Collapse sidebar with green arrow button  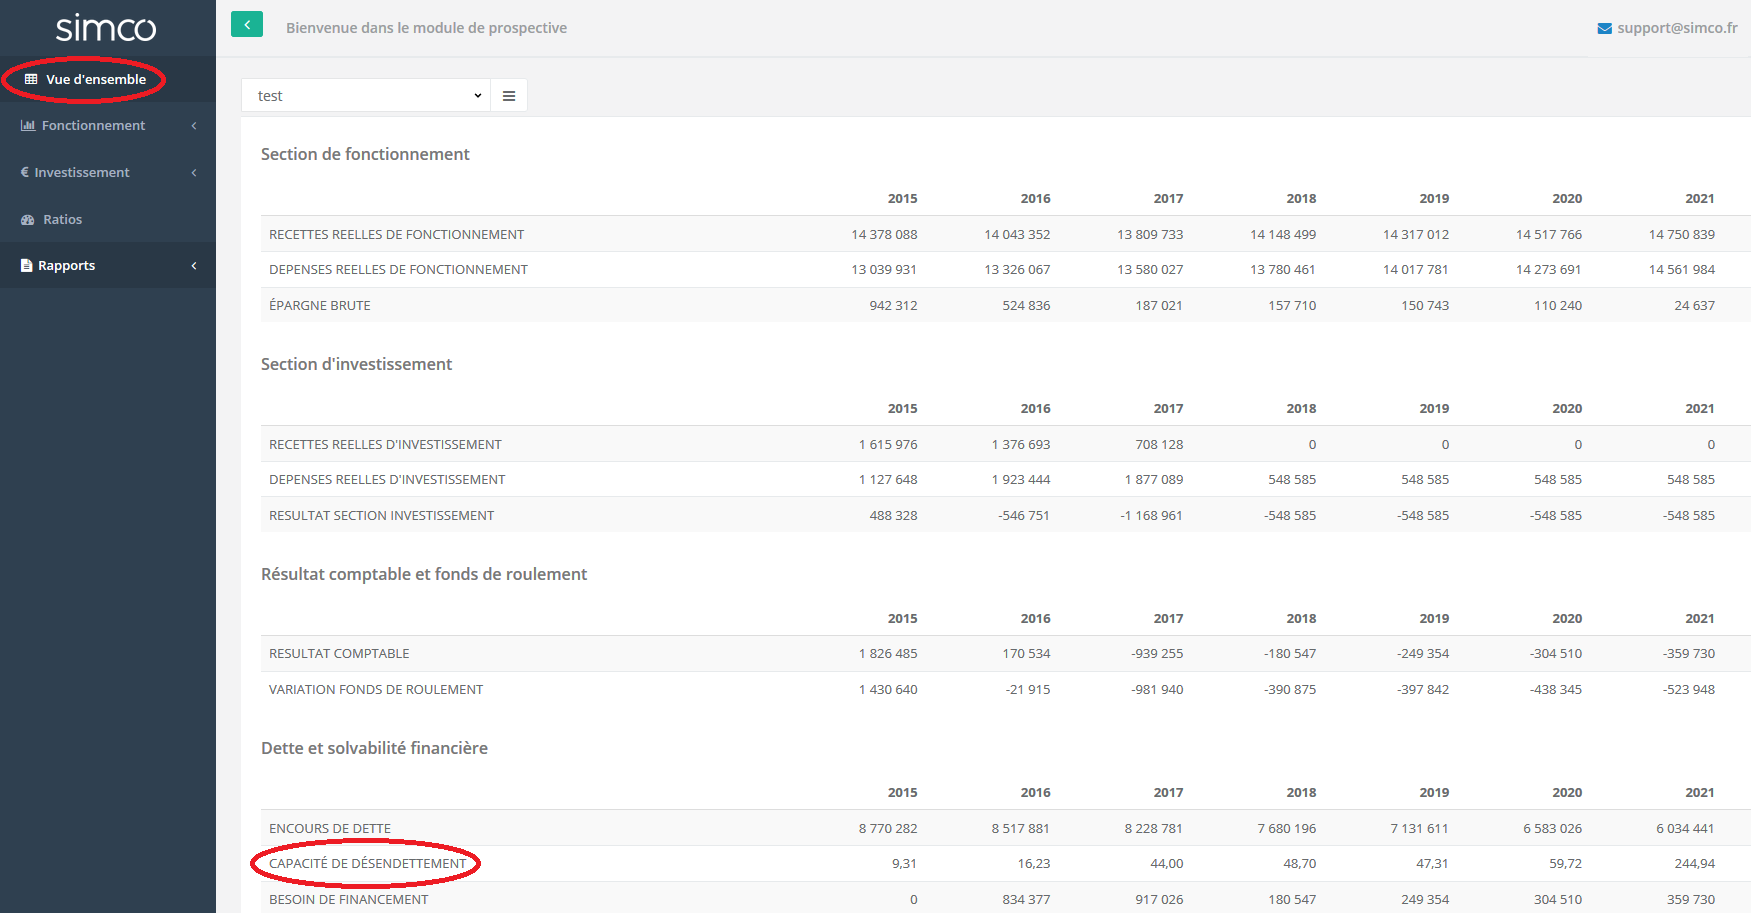pyautogui.click(x=247, y=25)
